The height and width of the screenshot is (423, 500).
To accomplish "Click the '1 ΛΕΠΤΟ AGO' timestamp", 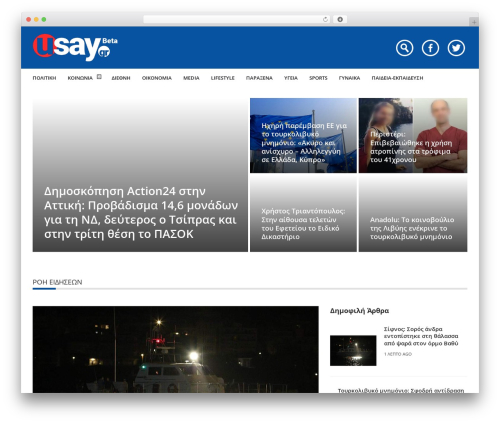I will [x=398, y=354].
